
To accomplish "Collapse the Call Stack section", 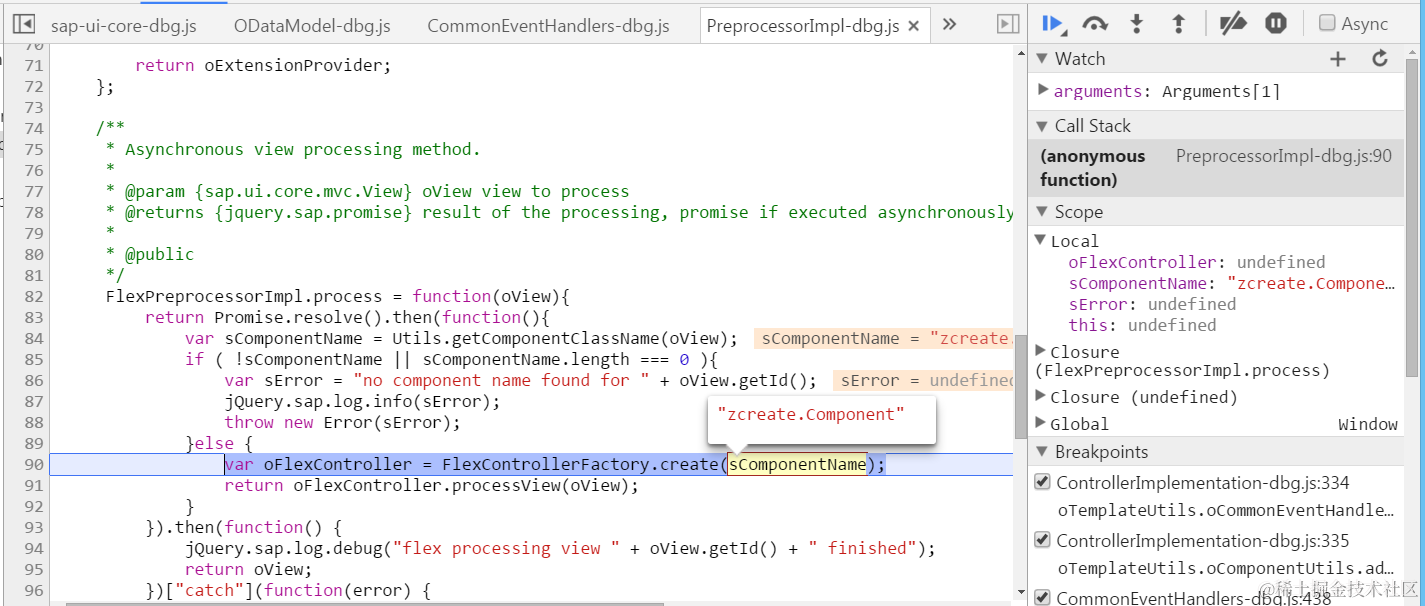I will [x=1041, y=126].
